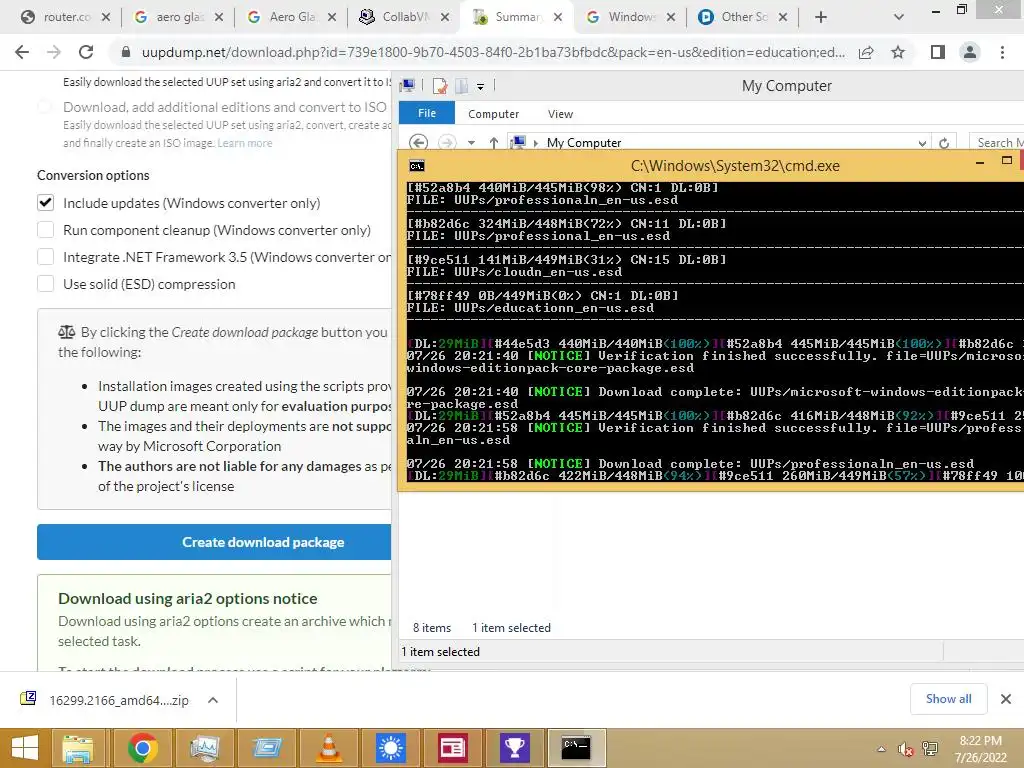The height and width of the screenshot is (768, 1024).
Task: Click Explorer up one level arrow
Action: coord(494,142)
